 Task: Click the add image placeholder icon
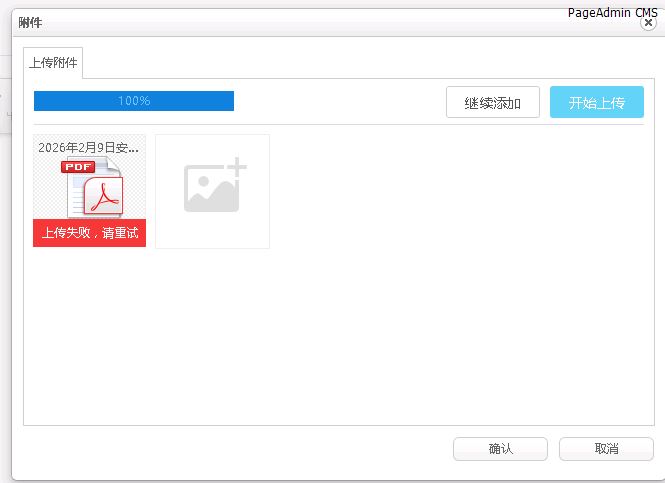coord(212,191)
